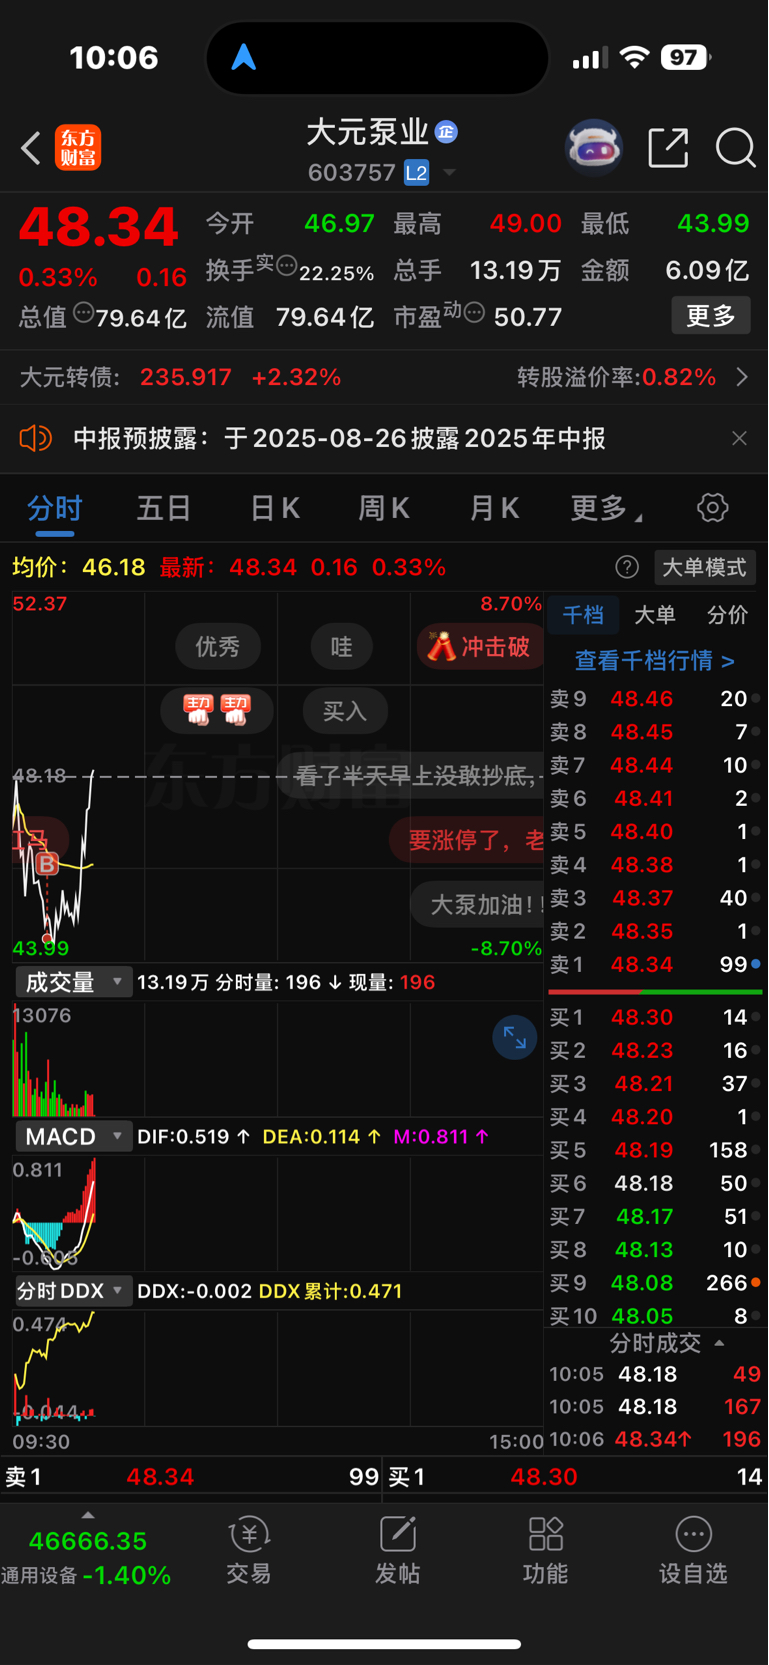Select the 卖9 48.46 order row
This screenshot has height=1665, width=769.
(x=655, y=699)
